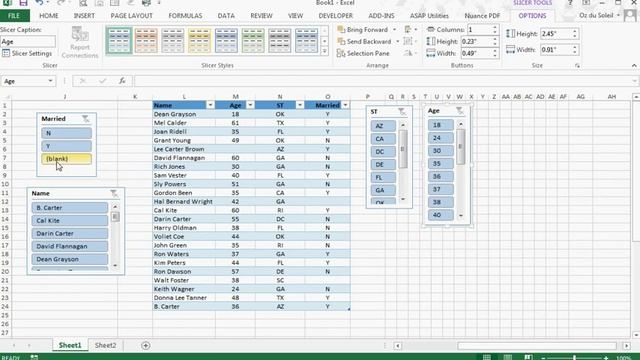
Task: Clear filter icon on Married slicer
Action: [85, 119]
